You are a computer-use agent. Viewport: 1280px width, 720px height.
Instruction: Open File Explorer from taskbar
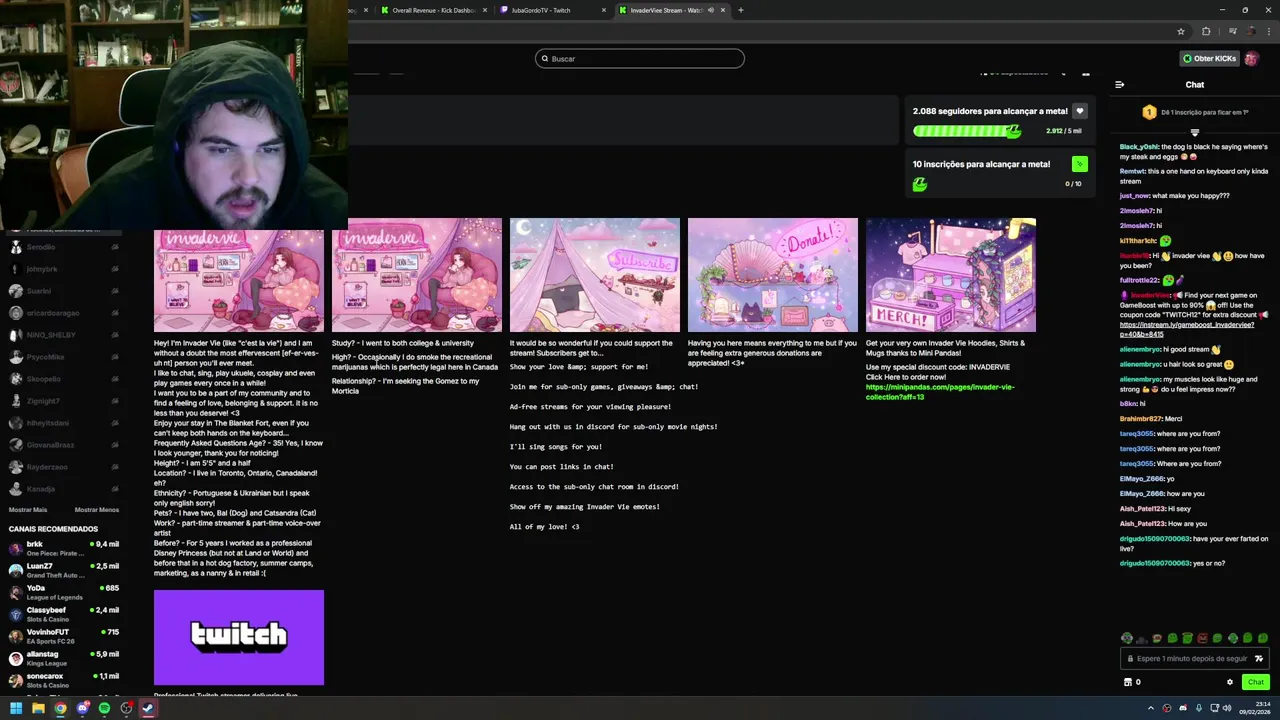point(38,708)
